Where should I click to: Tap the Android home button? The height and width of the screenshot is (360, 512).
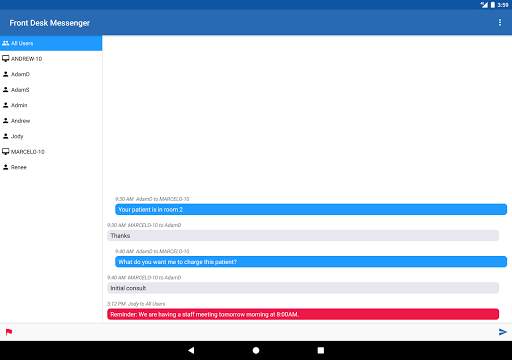point(256,350)
